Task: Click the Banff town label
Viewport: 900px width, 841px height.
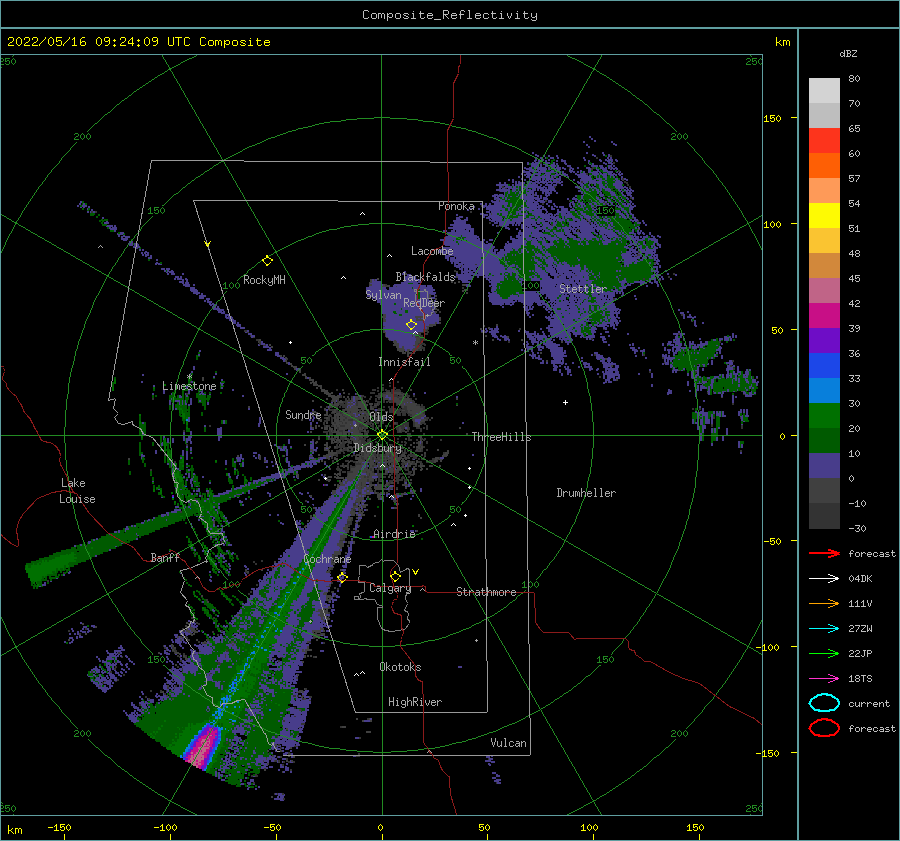Action: point(165,557)
